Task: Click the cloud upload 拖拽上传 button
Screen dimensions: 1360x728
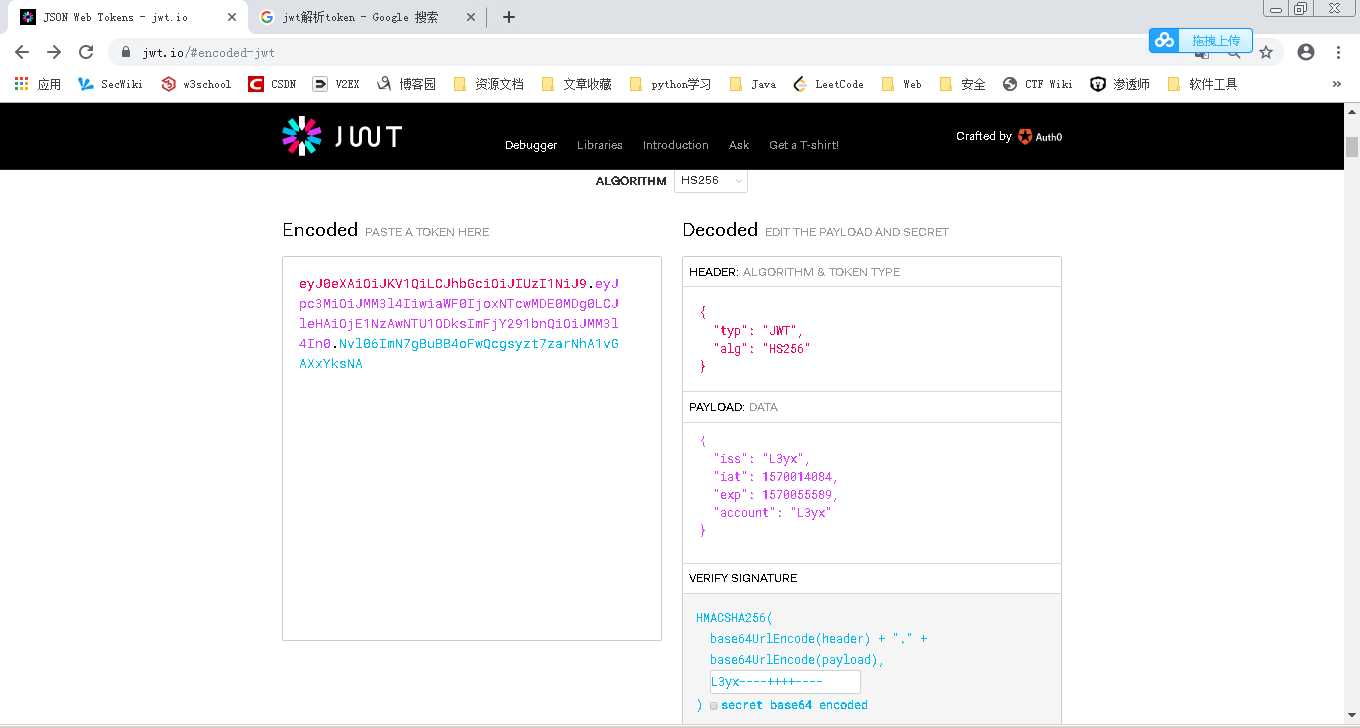Action: 1201,40
